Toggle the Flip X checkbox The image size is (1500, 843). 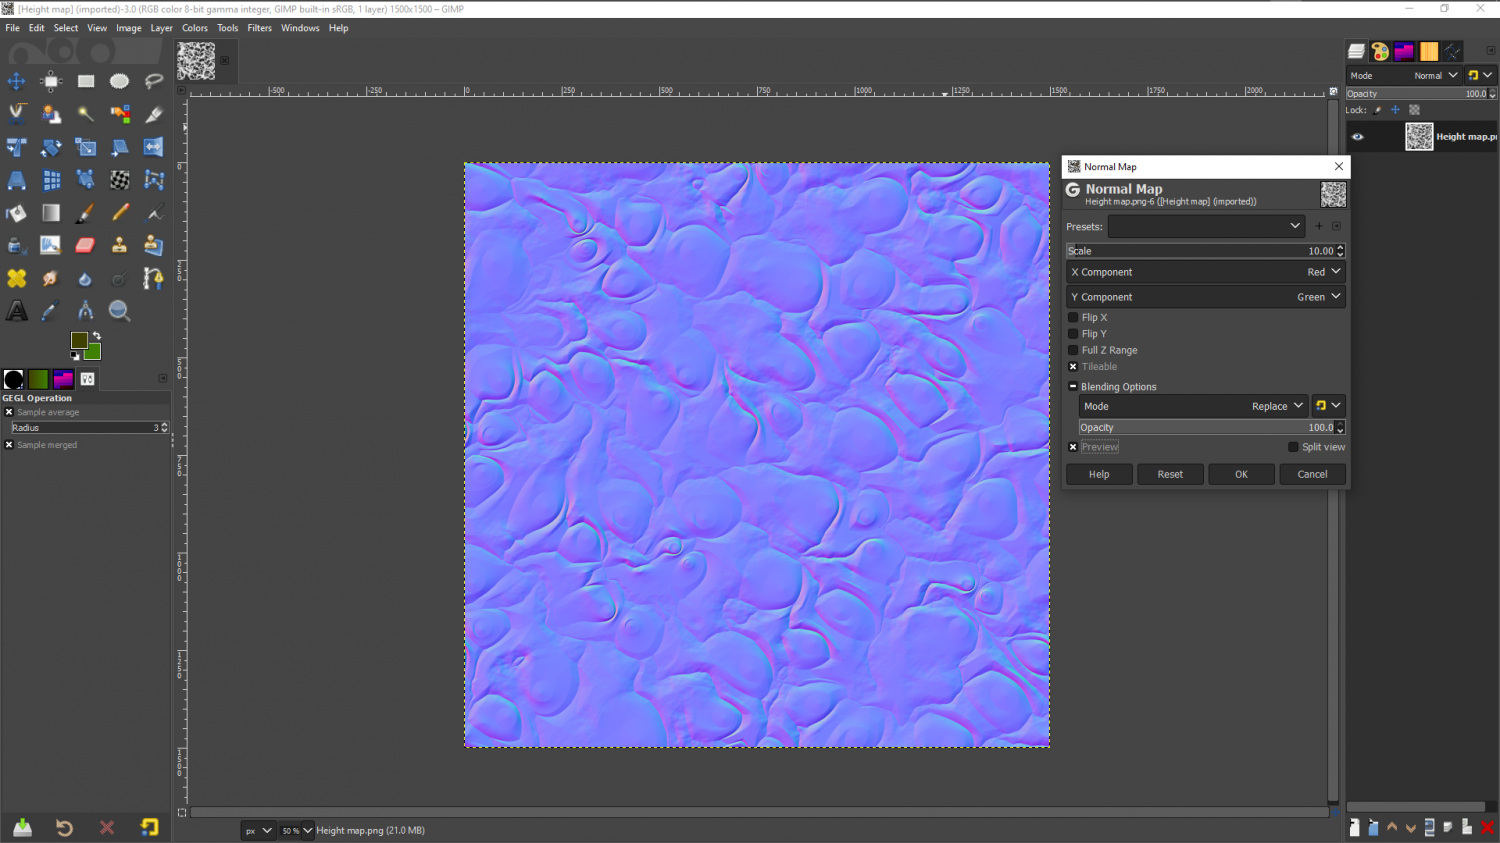click(x=1073, y=317)
